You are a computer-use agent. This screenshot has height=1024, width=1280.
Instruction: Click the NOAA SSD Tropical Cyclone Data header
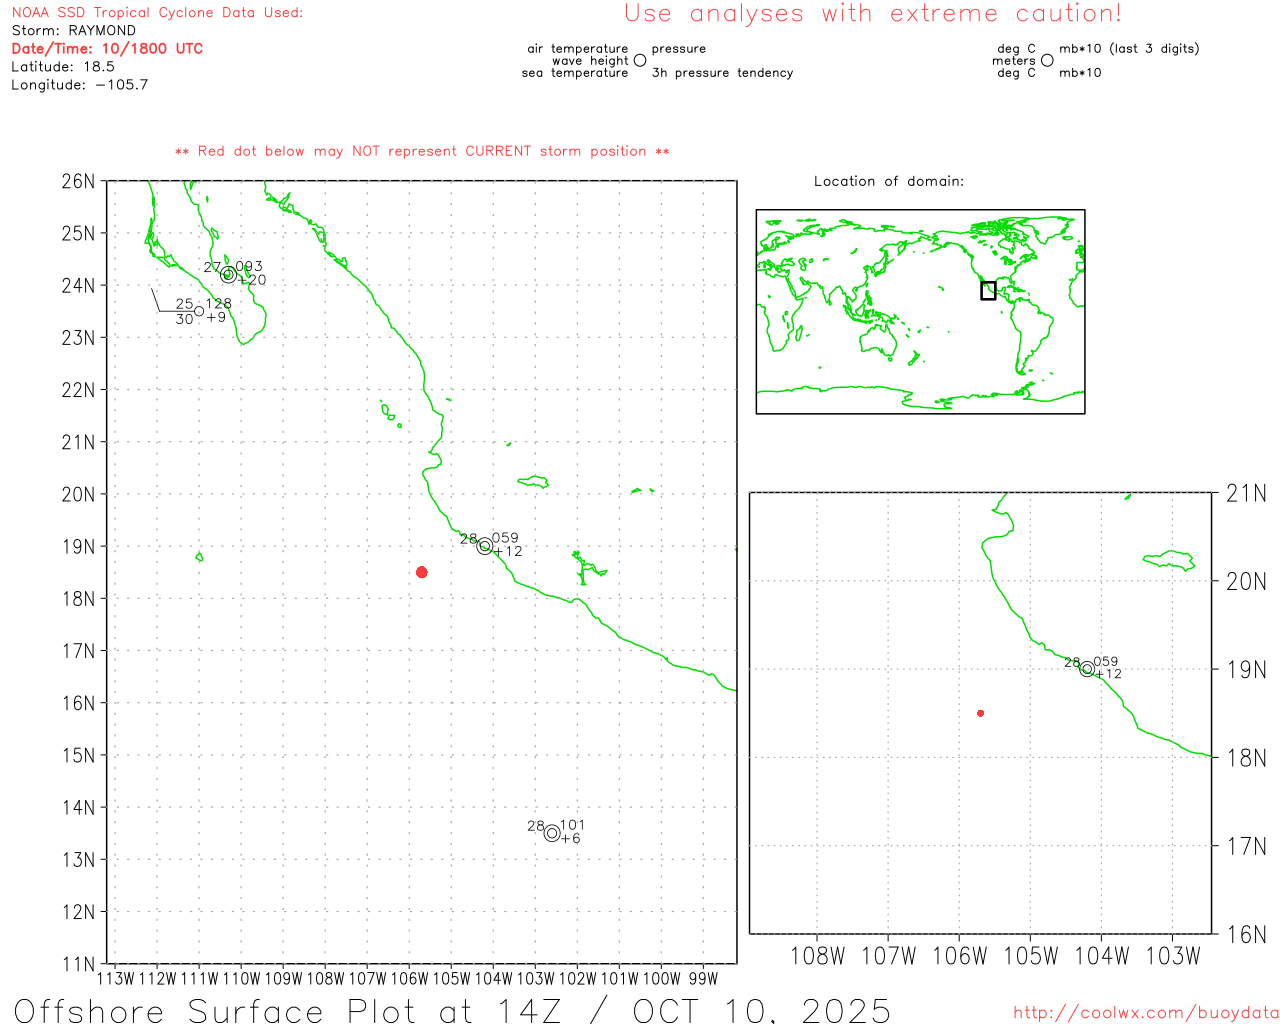157,13
